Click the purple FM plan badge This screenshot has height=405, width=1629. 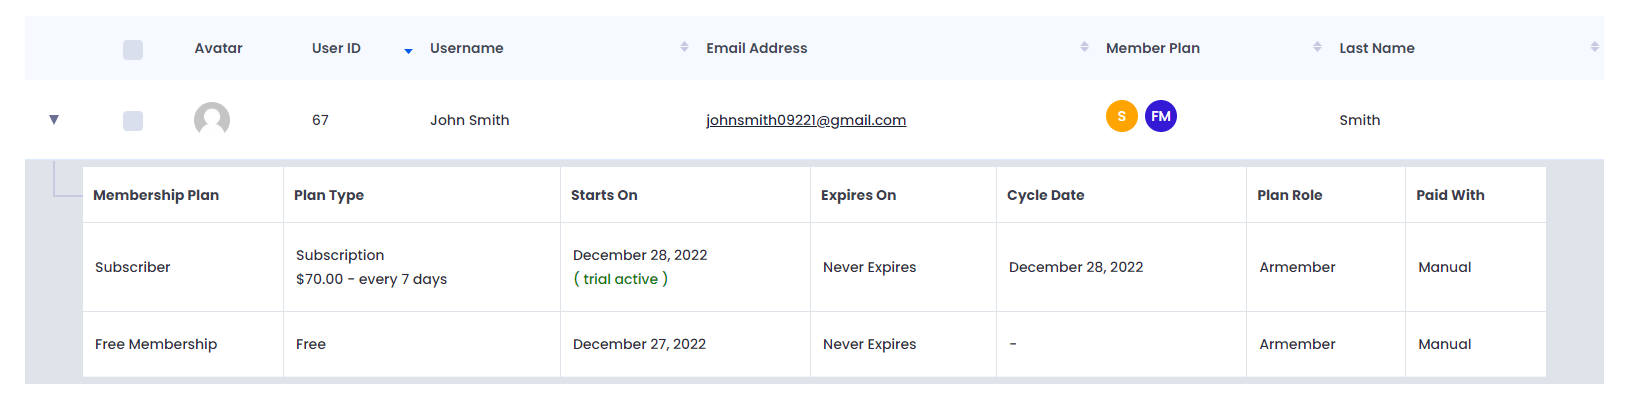pos(1160,116)
